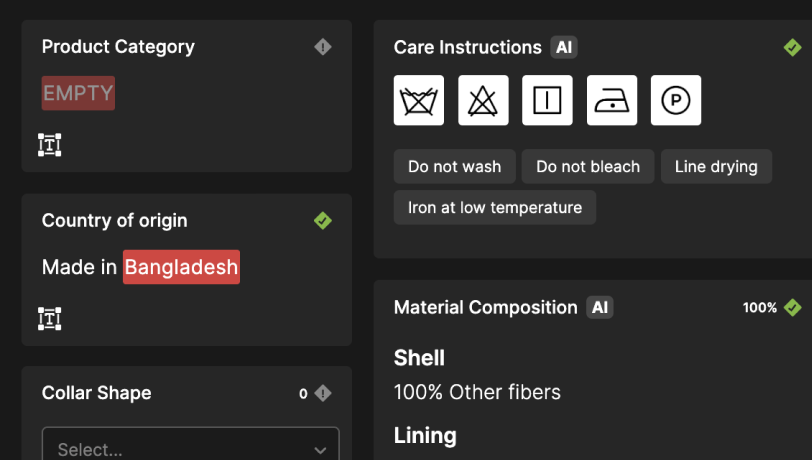Click the highlighted Bangladesh country value
This screenshot has width=812, height=460.
pos(181,267)
